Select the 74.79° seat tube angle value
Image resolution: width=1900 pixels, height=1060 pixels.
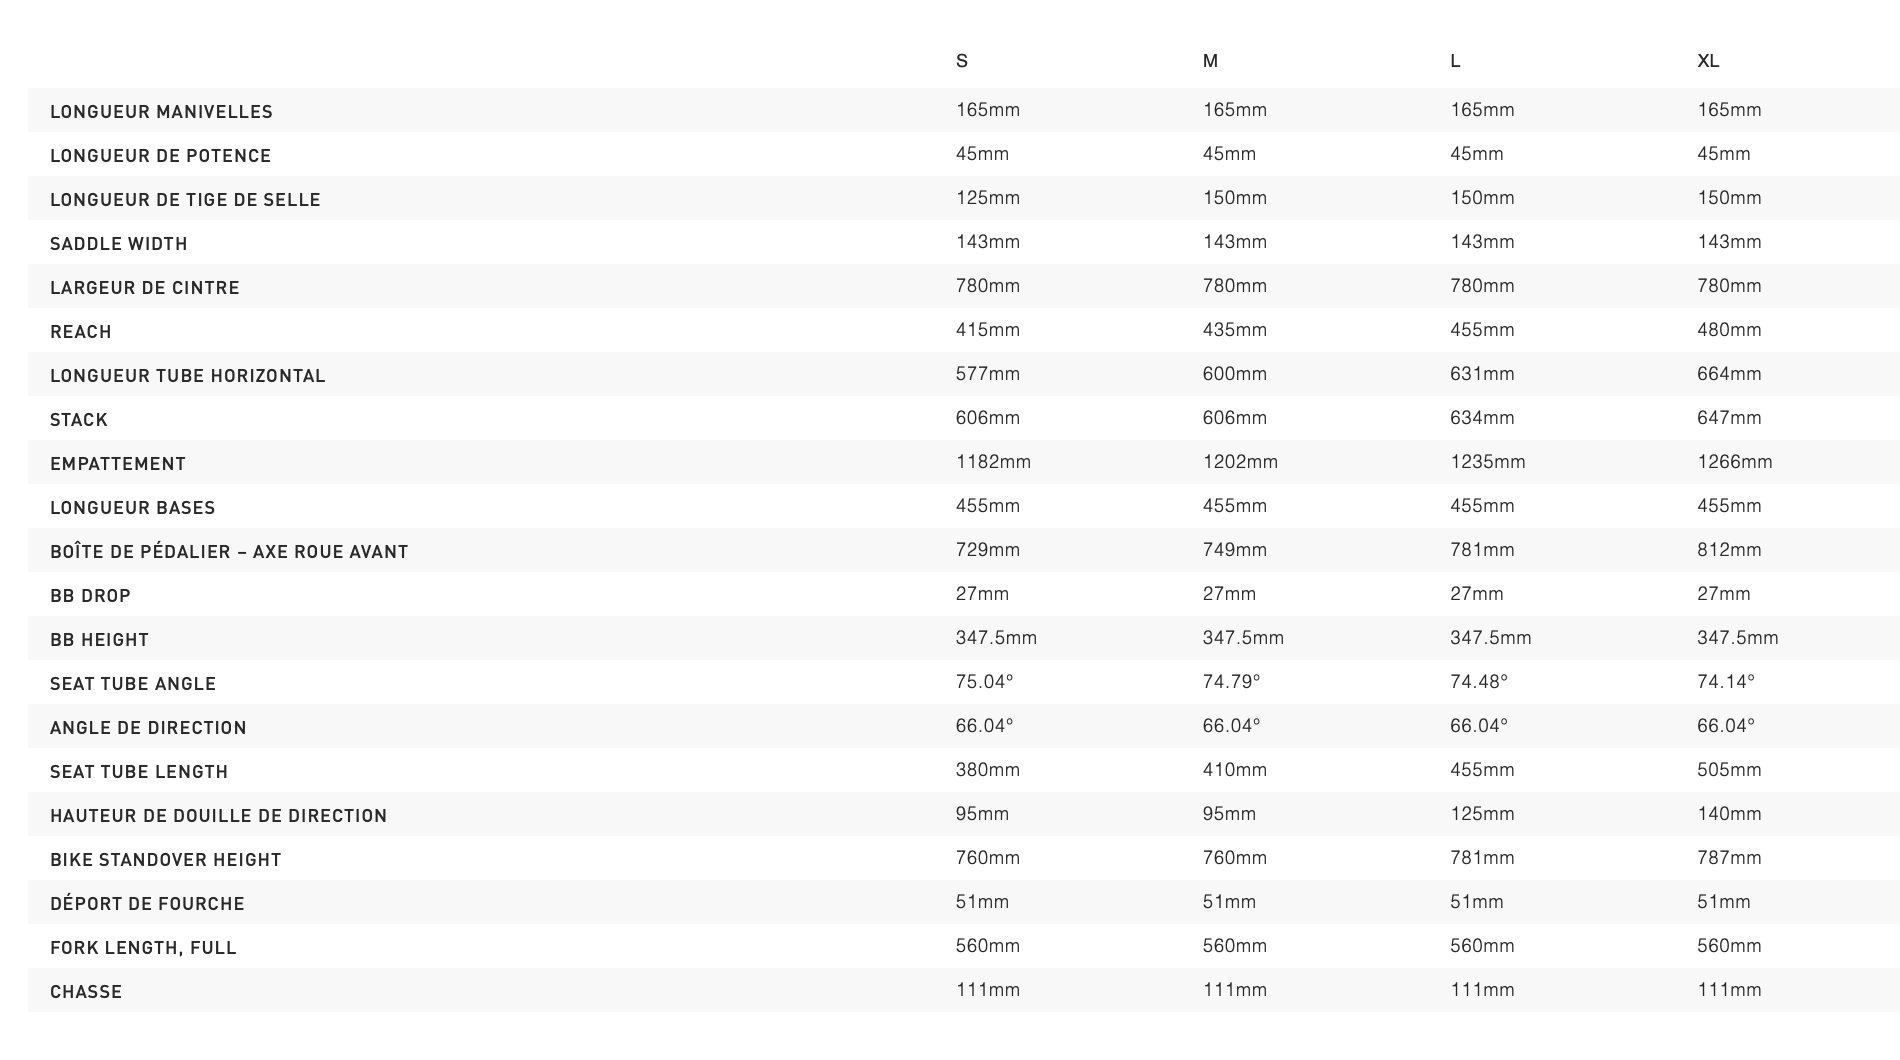[1231, 682]
